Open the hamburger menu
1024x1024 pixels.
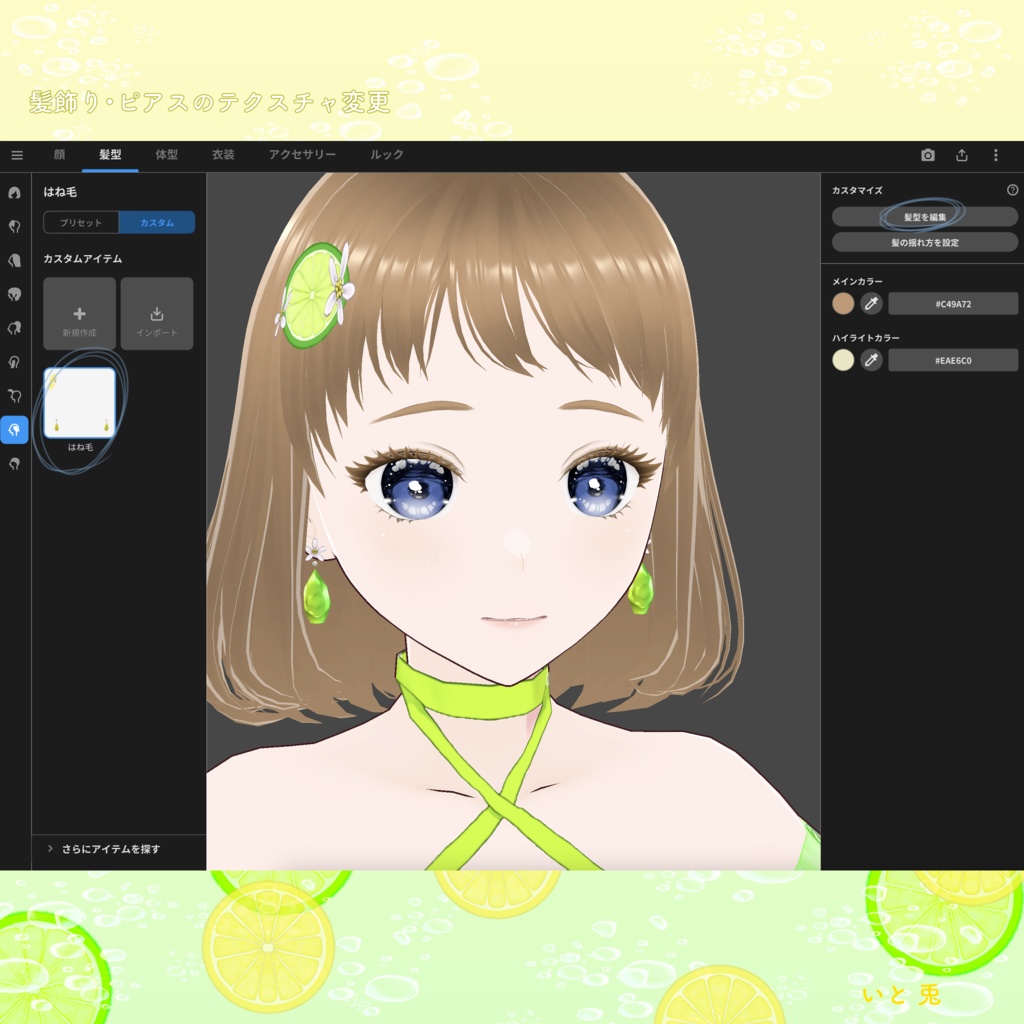pyautogui.click(x=16, y=155)
